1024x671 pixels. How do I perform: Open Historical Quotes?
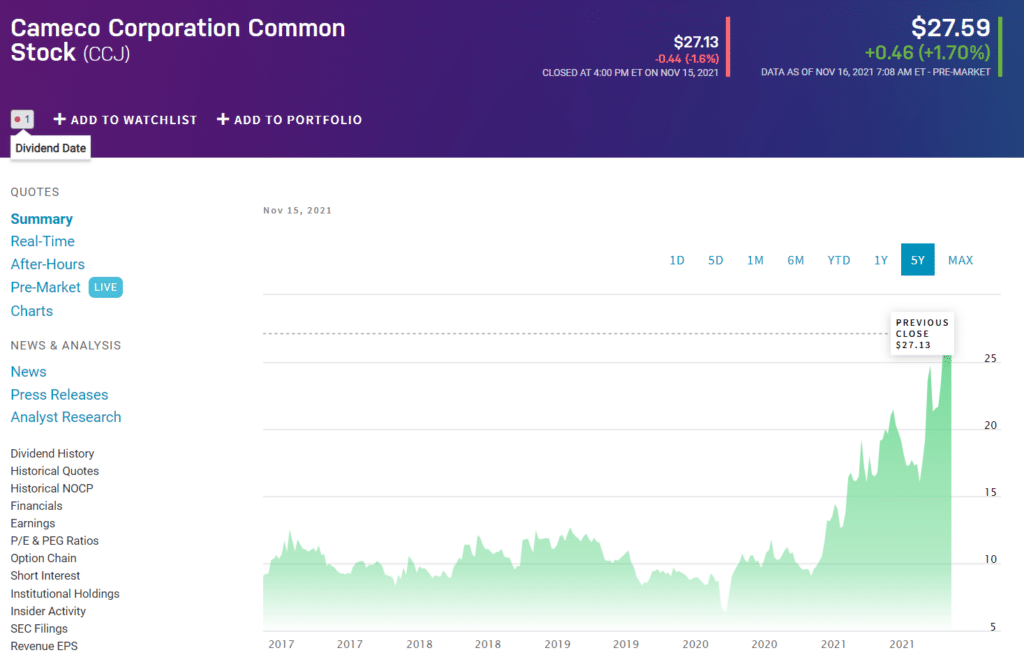coord(54,471)
